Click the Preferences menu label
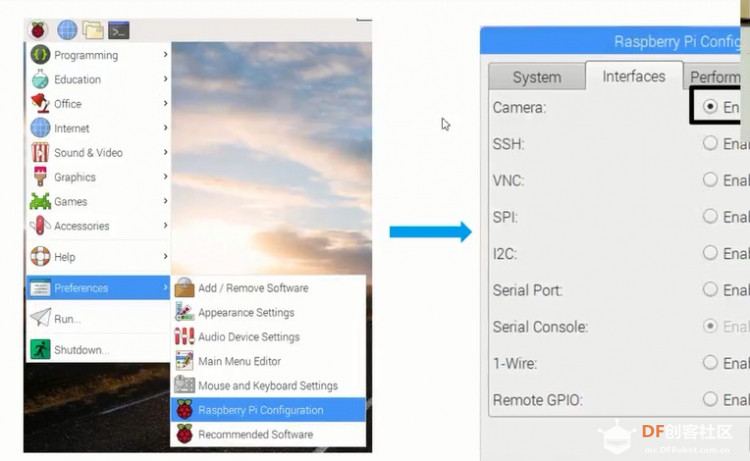Viewport: 750px width, 461px height. click(x=81, y=288)
